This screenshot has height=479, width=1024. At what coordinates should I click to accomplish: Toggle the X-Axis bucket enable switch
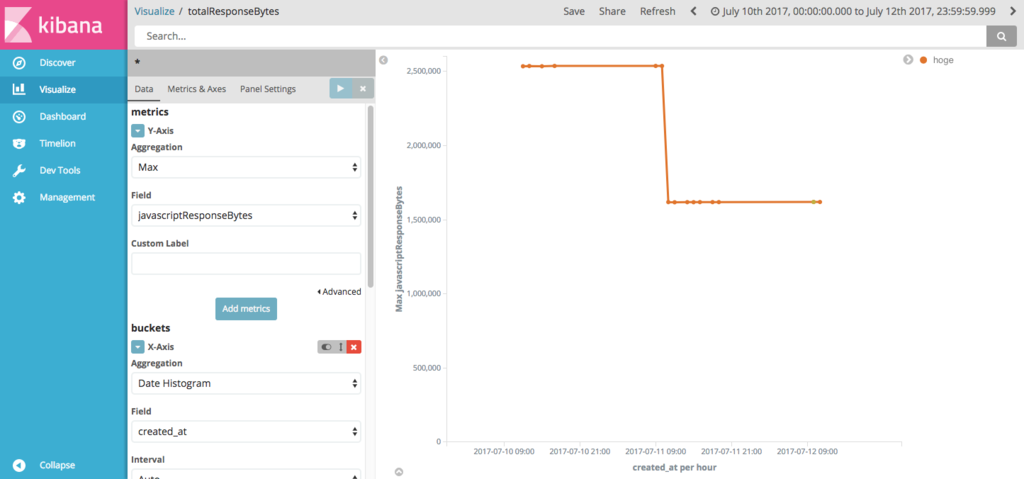coord(327,347)
